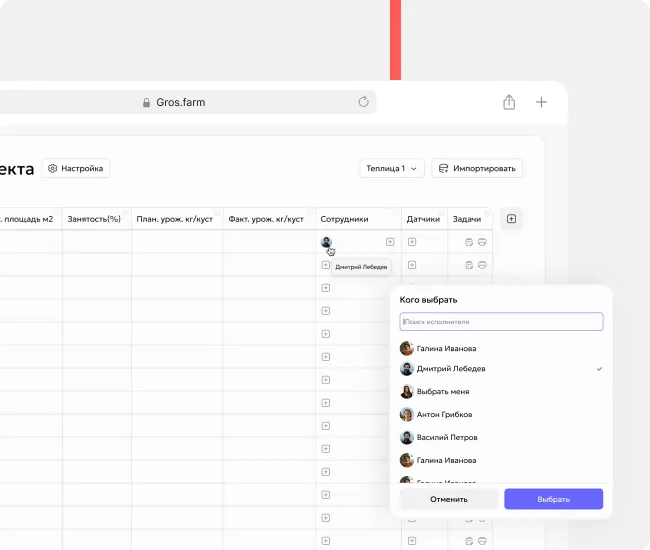The height and width of the screenshot is (550, 650).
Task: Add sensor in first row of Датчики column
Action: coord(412,242)
